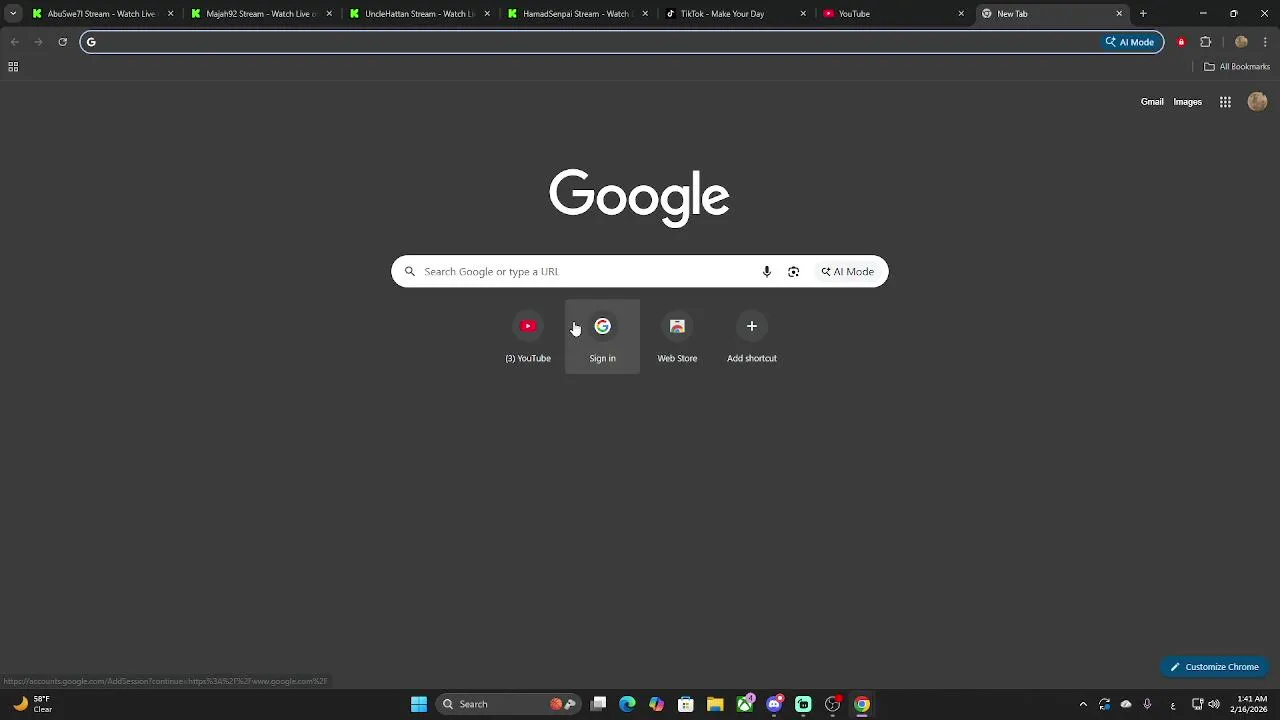Open the OBS Studio icon in the taskbar

tap(832, 704)
